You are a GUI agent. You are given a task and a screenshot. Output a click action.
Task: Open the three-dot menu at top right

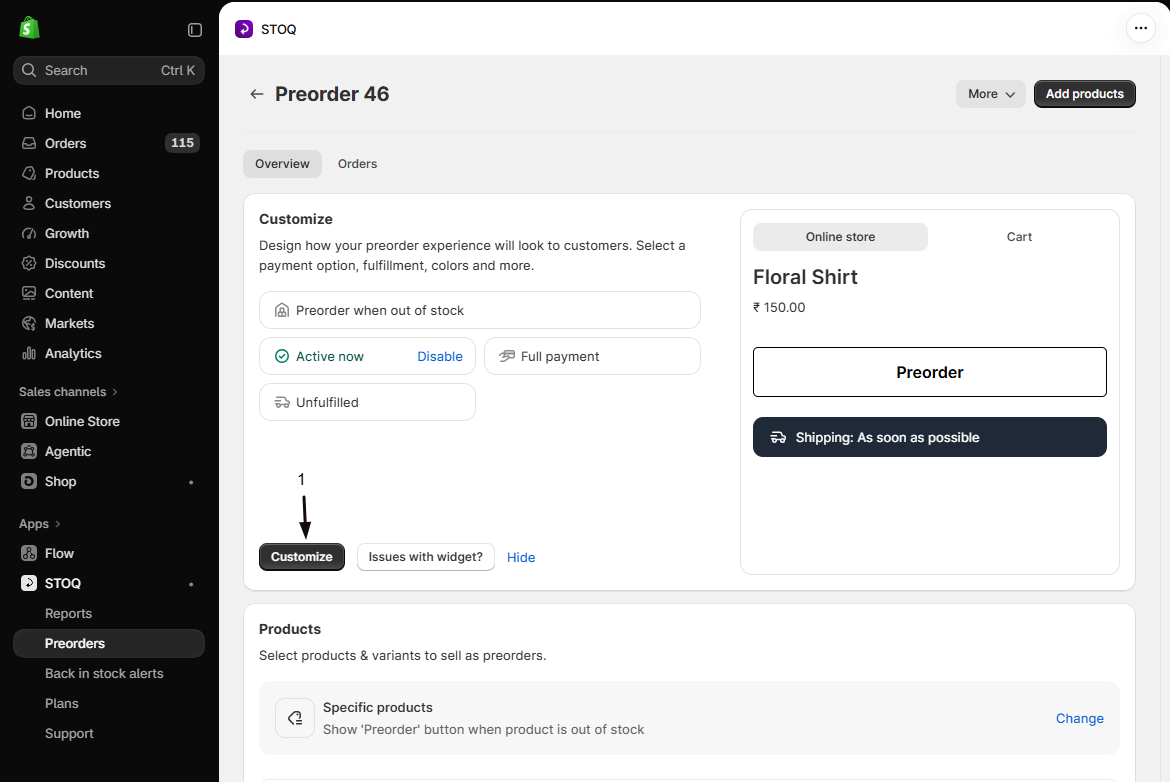[x=1140, y=28]
